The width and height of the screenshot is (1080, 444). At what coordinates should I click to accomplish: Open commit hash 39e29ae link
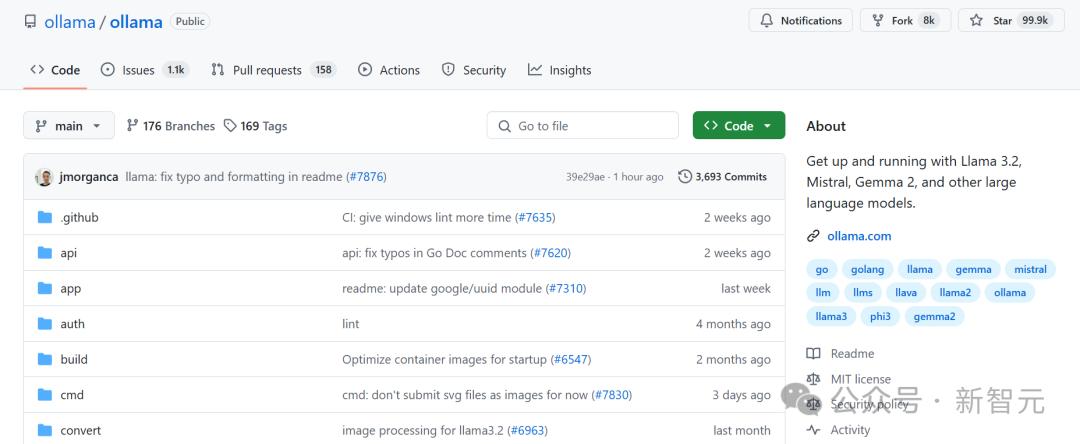585,177
